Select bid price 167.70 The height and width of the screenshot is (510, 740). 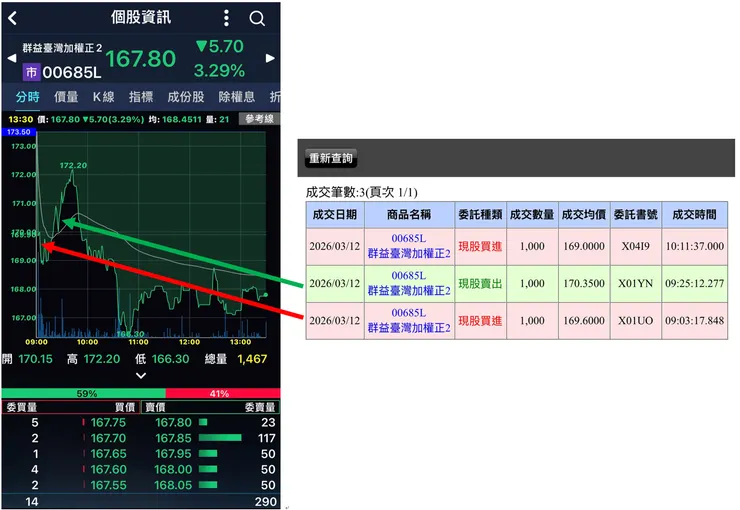click(x=109, y=438)
